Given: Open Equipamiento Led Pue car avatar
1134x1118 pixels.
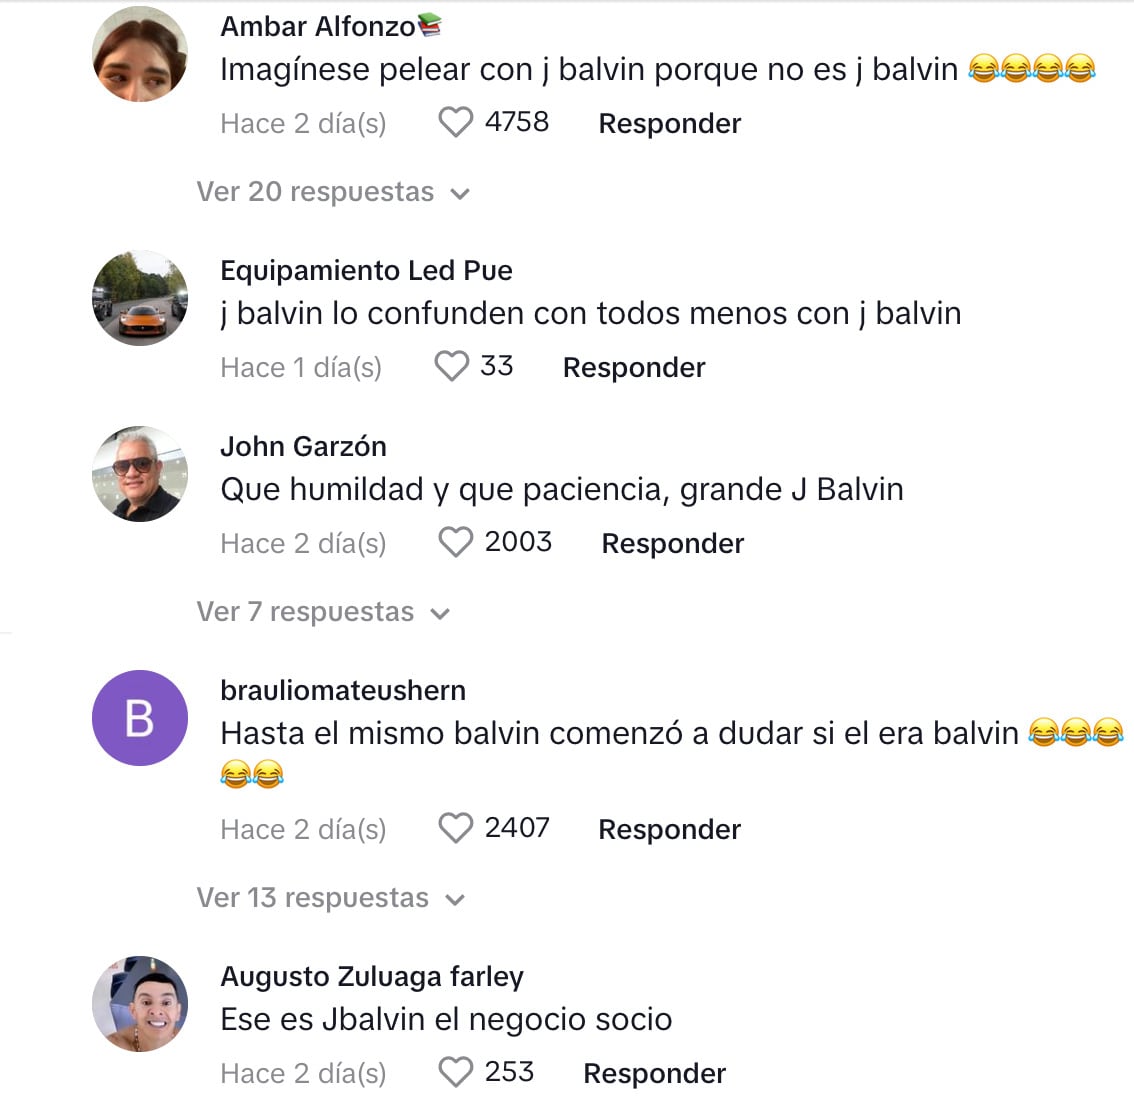Looking at the screenshot, I should (140, 298).
